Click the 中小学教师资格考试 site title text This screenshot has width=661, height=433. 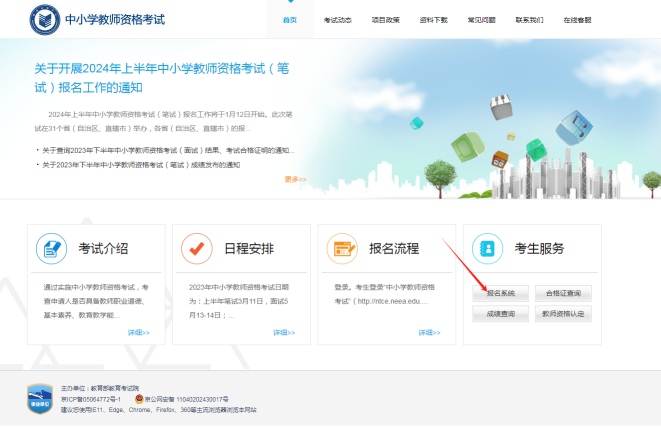(115, 19)
